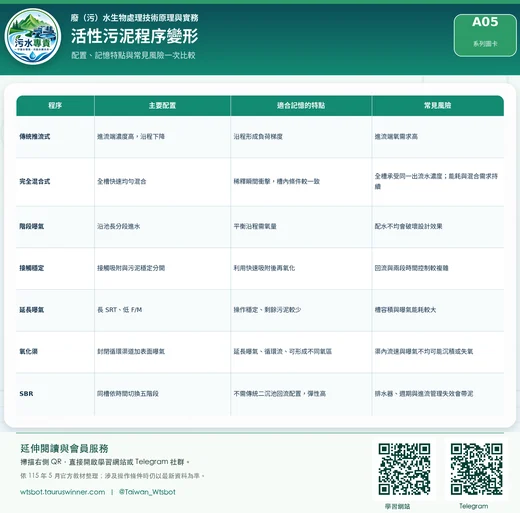Select the SBR row label
This screenshot has height=513, width=520.
(x=26, y=394)
